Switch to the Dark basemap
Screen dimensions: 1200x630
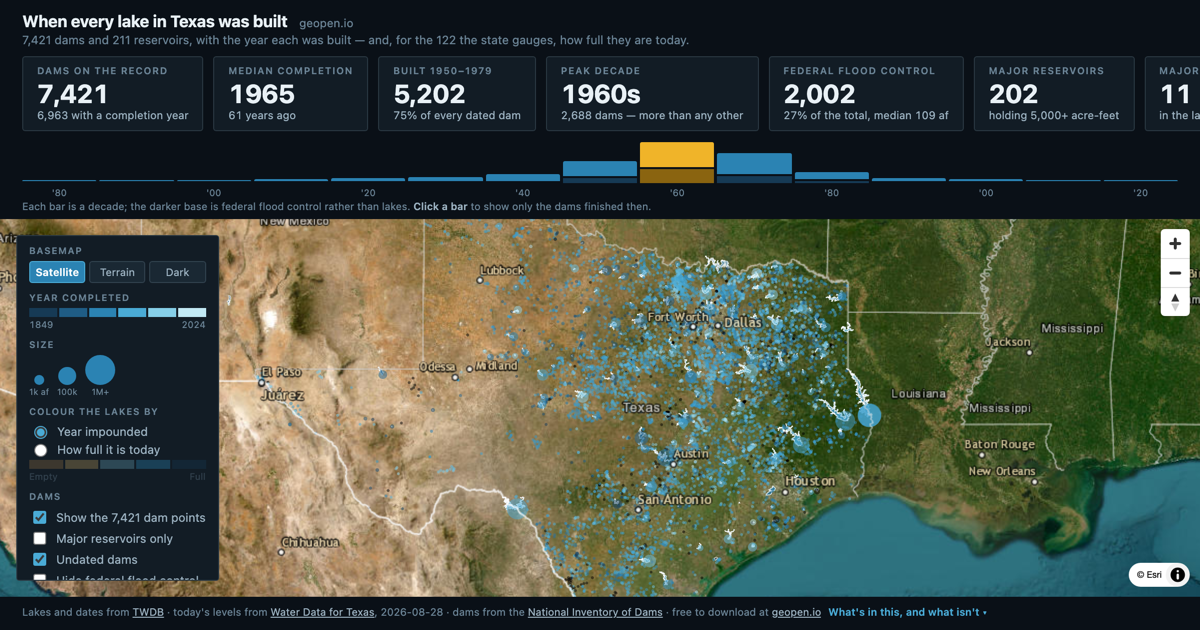point(177,272)
